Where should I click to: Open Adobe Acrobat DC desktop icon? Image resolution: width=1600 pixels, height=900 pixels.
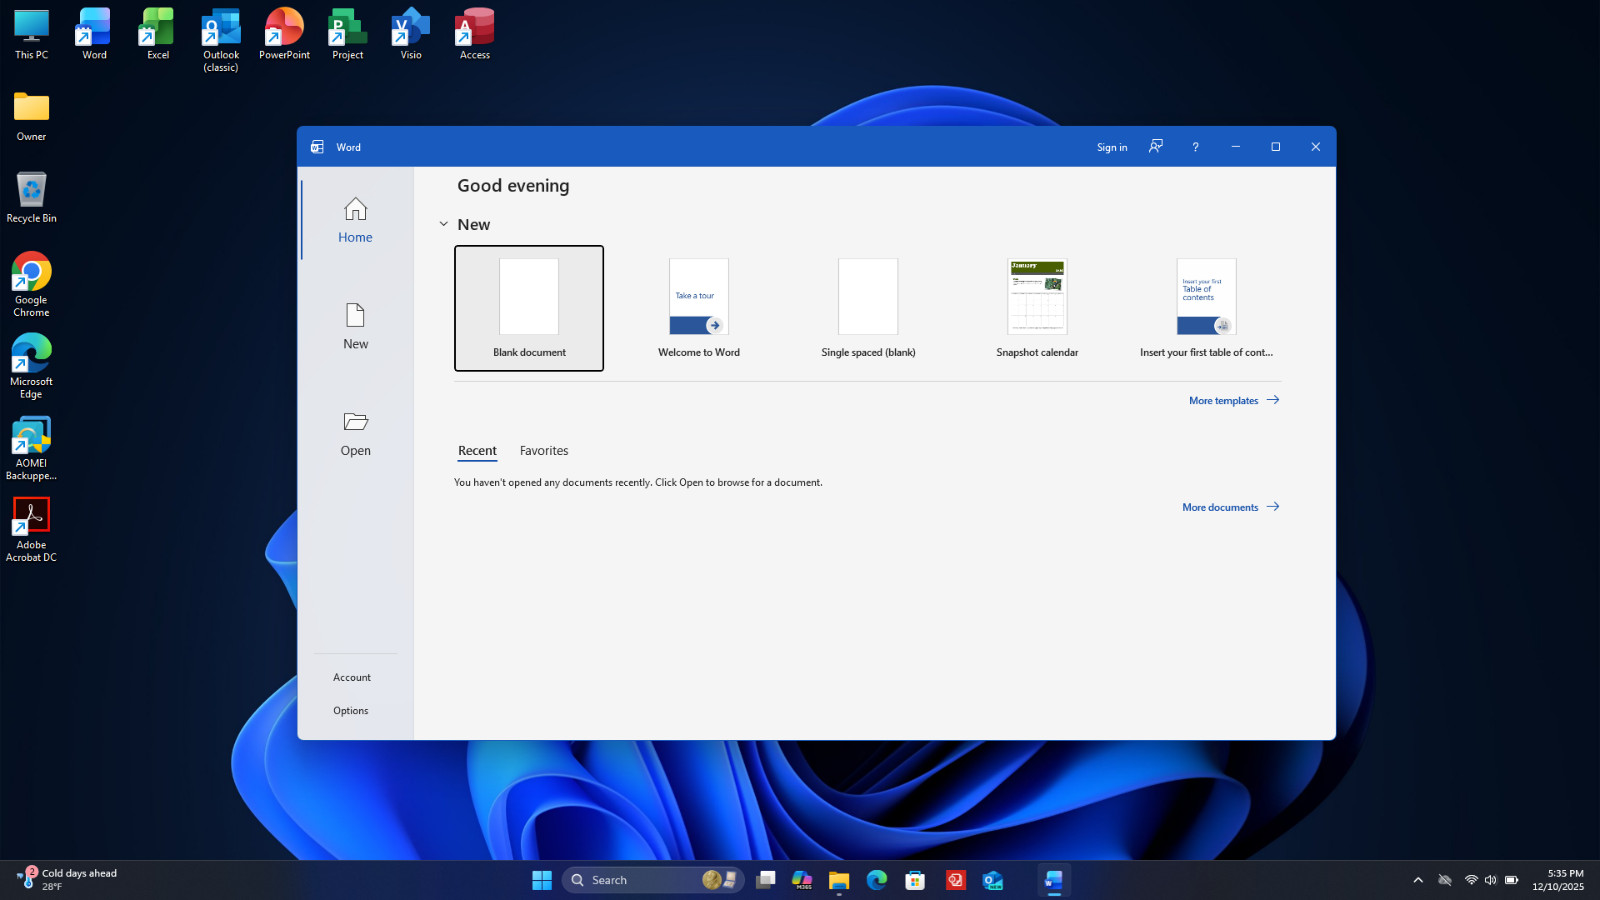tap(31, 530)
